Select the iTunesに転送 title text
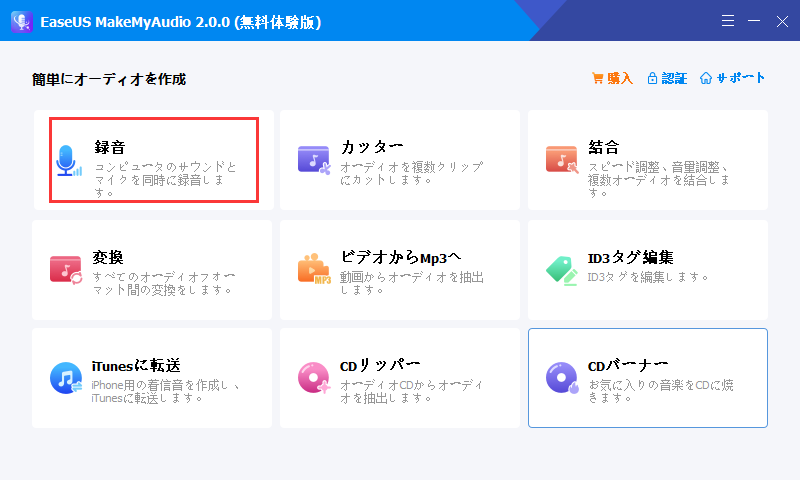This screenshot has width=800, height=480. click(136, 365)
